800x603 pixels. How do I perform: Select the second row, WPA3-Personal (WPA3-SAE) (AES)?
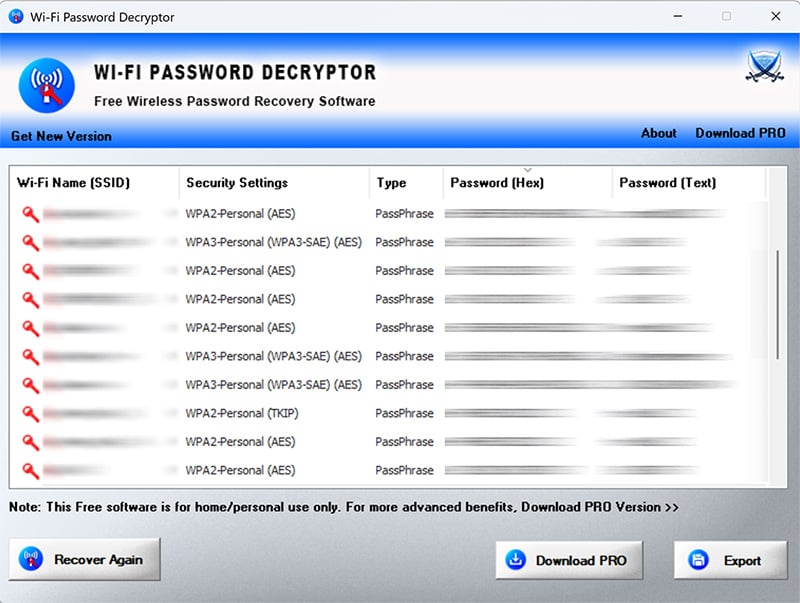[x=273, y=242]
